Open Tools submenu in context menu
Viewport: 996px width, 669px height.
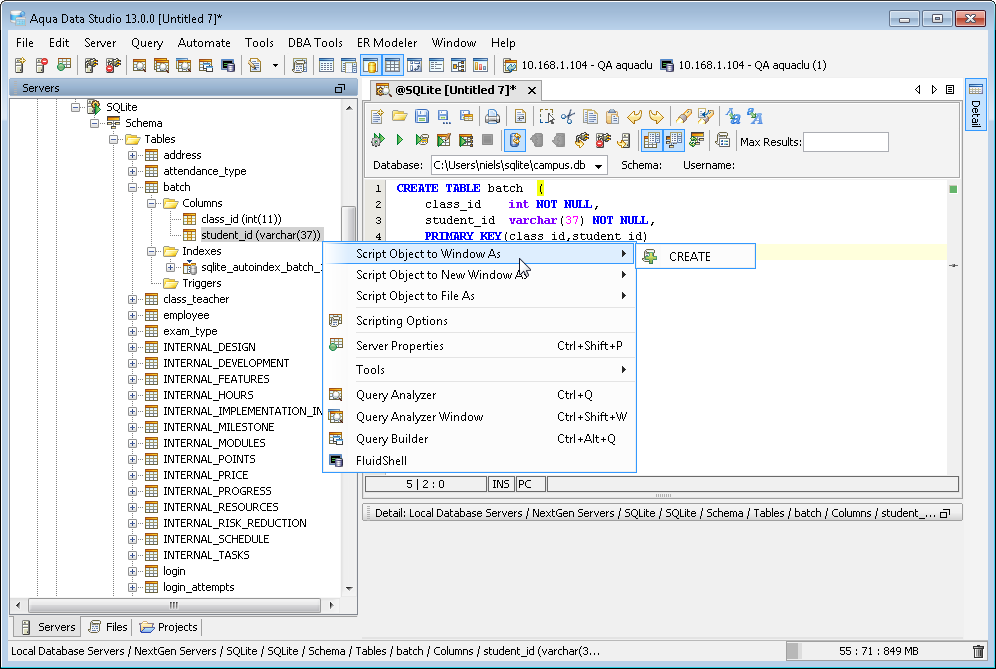click(x=480, y=370)
